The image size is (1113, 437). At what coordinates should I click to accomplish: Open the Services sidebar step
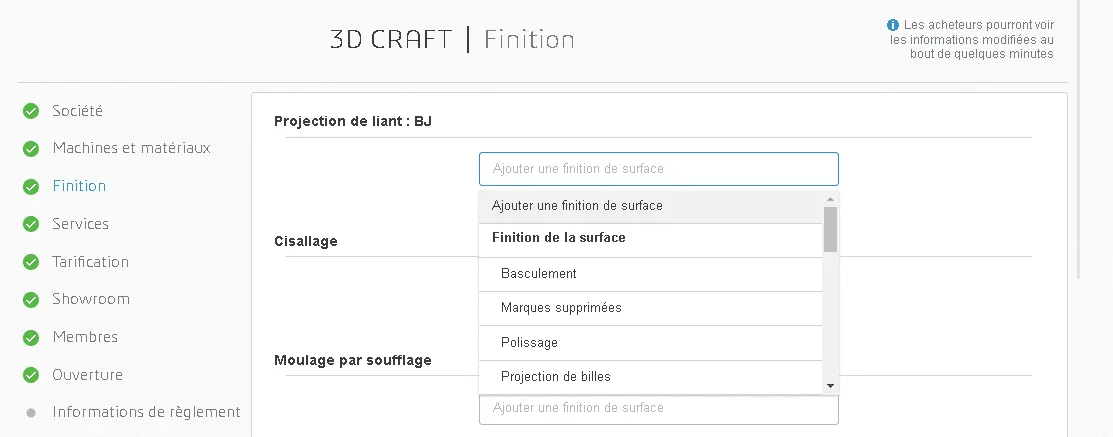pos(80,223)
